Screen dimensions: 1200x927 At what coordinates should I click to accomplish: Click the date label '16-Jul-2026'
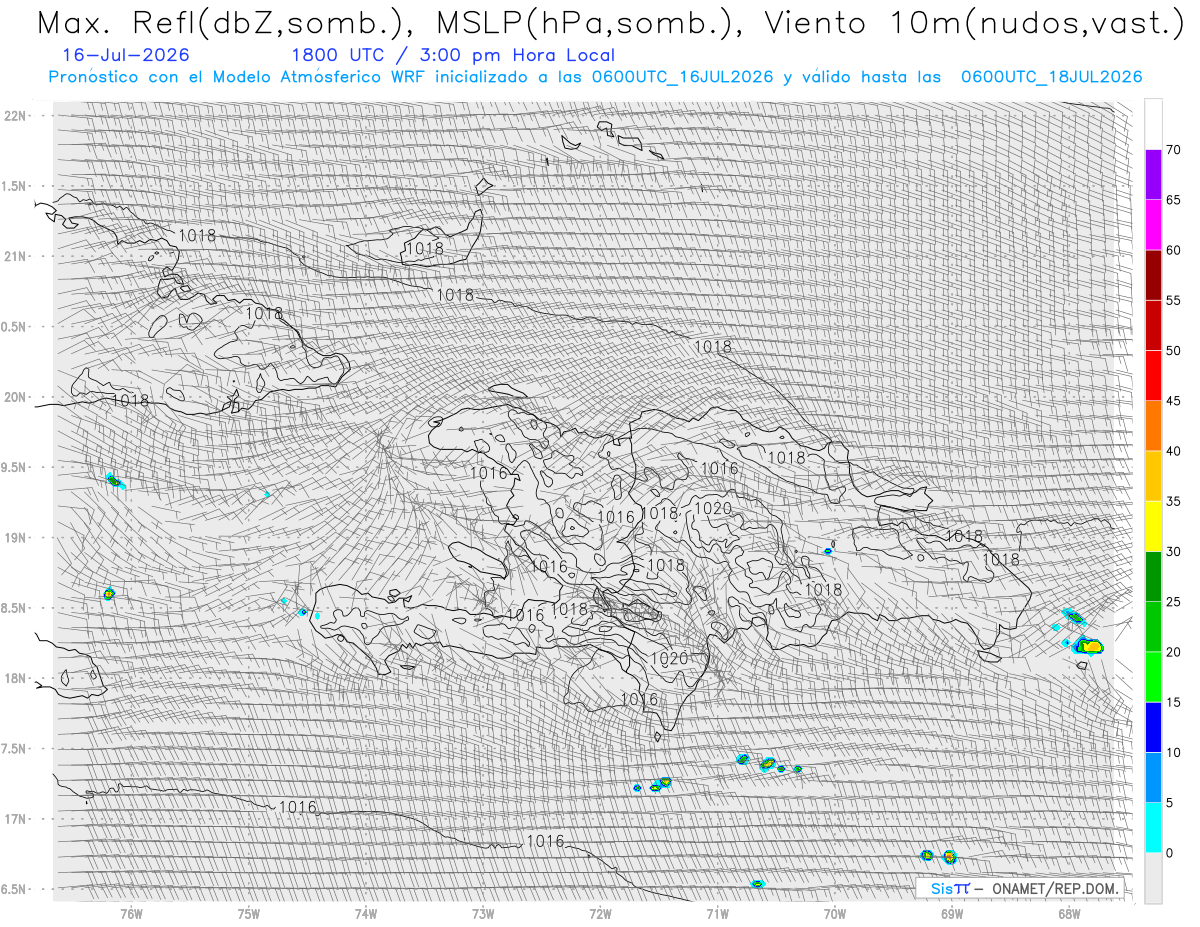pos(125,55)
